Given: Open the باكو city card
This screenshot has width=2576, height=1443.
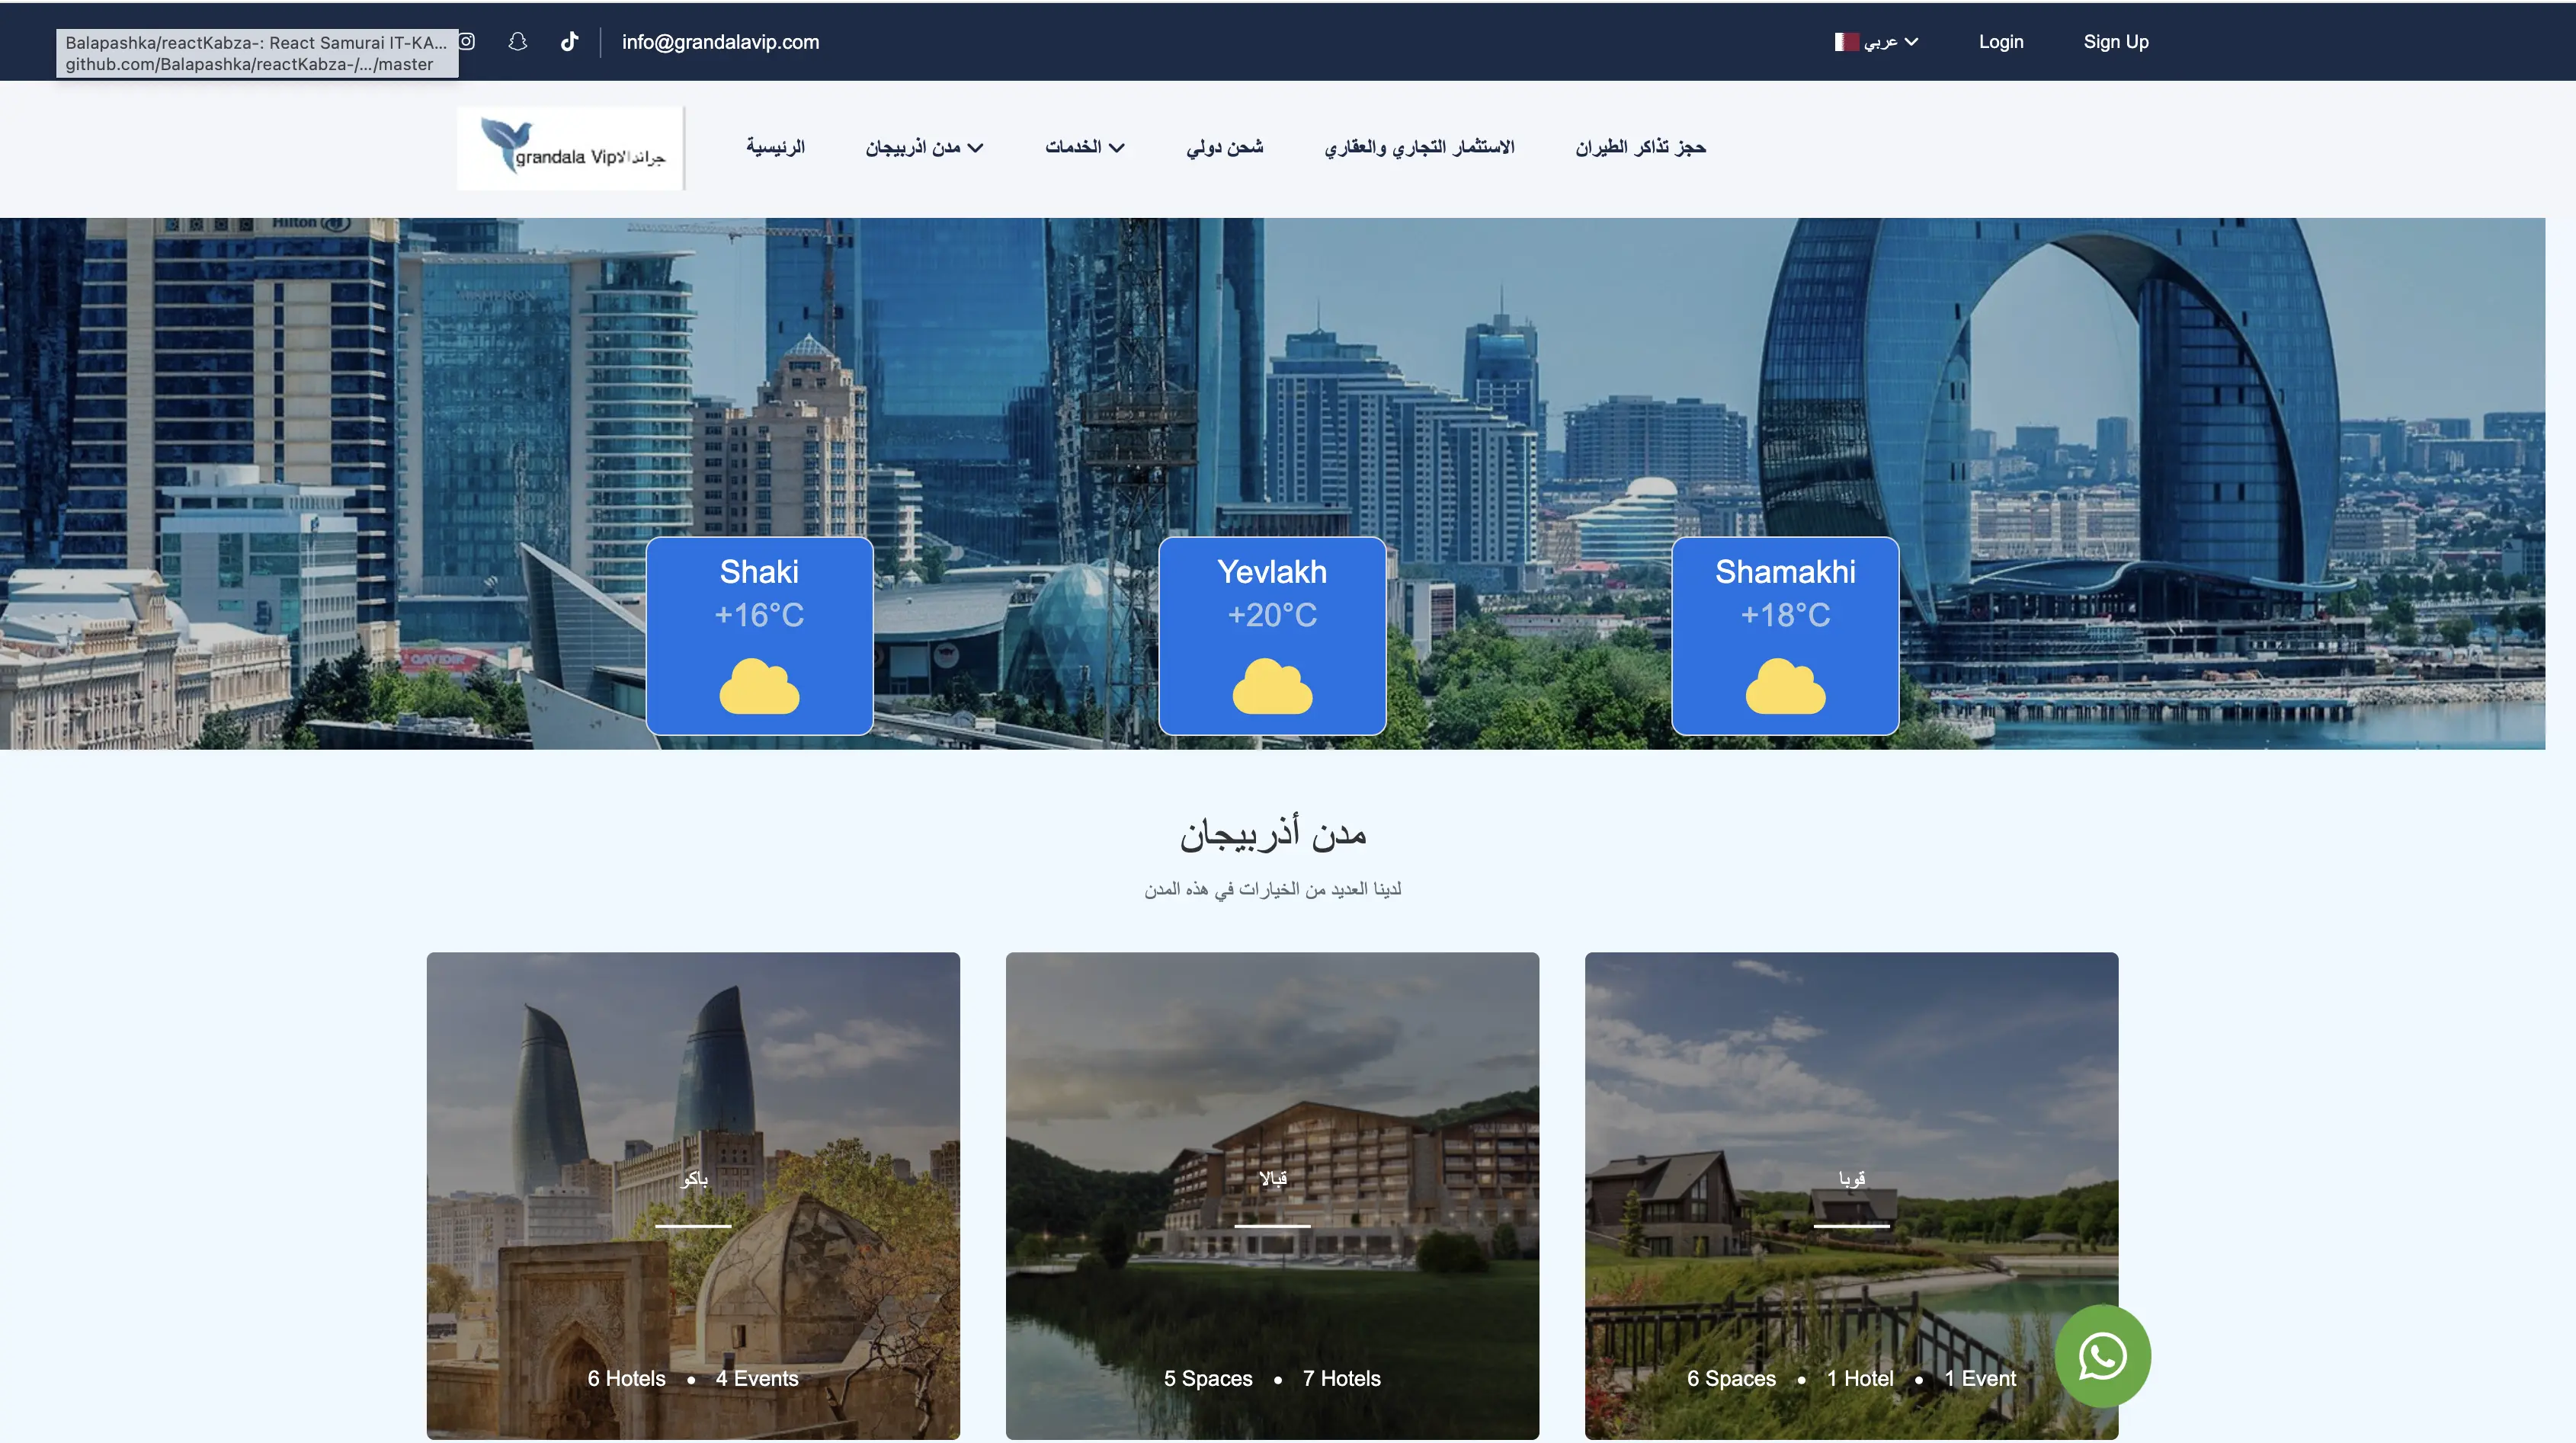Looking at the screenshot, I should tap(693, 1195).
